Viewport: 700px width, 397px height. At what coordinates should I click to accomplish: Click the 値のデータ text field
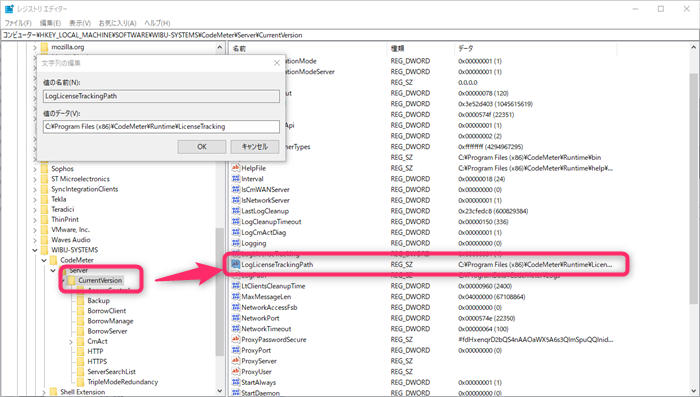coord(162,126)
